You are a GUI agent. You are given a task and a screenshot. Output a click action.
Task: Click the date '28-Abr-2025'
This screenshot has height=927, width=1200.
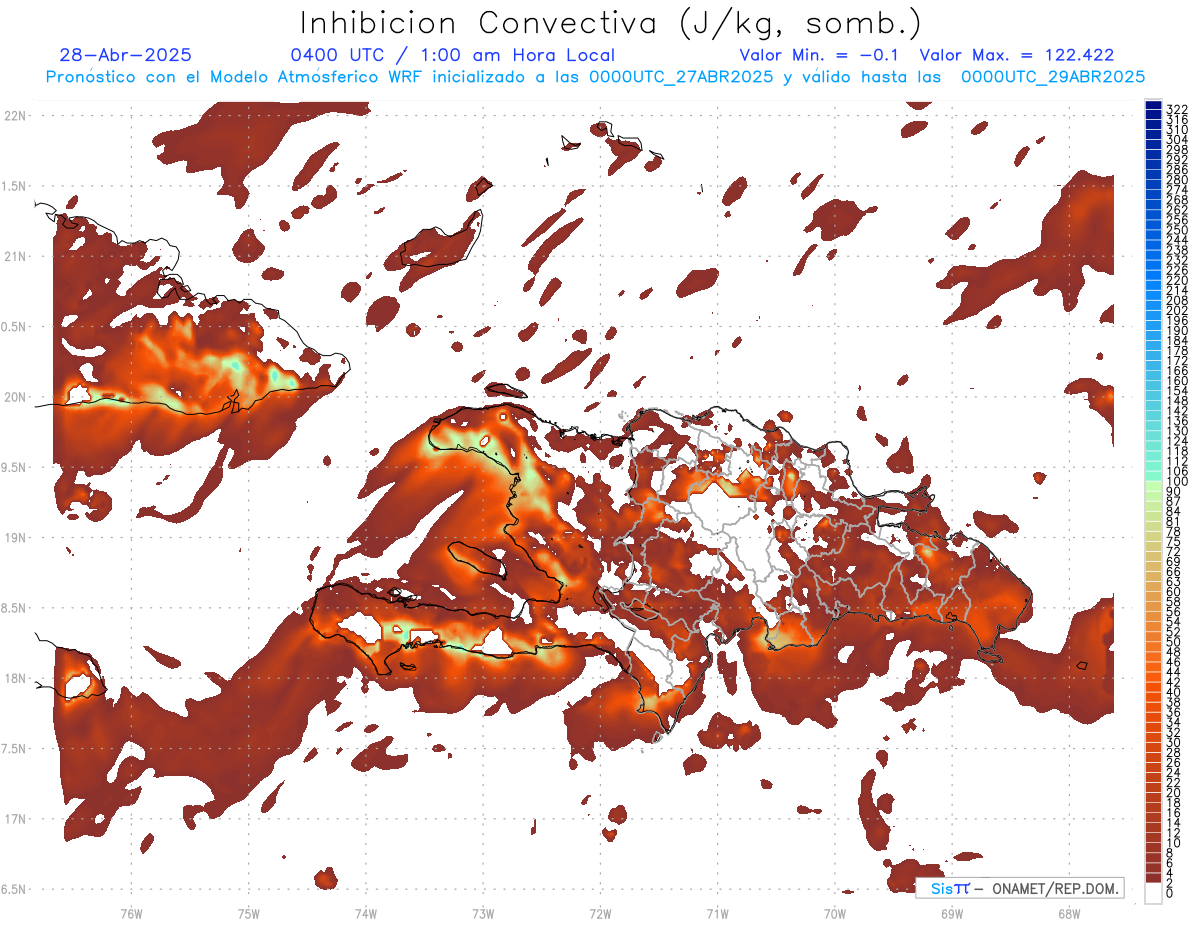tap(126, 55)
